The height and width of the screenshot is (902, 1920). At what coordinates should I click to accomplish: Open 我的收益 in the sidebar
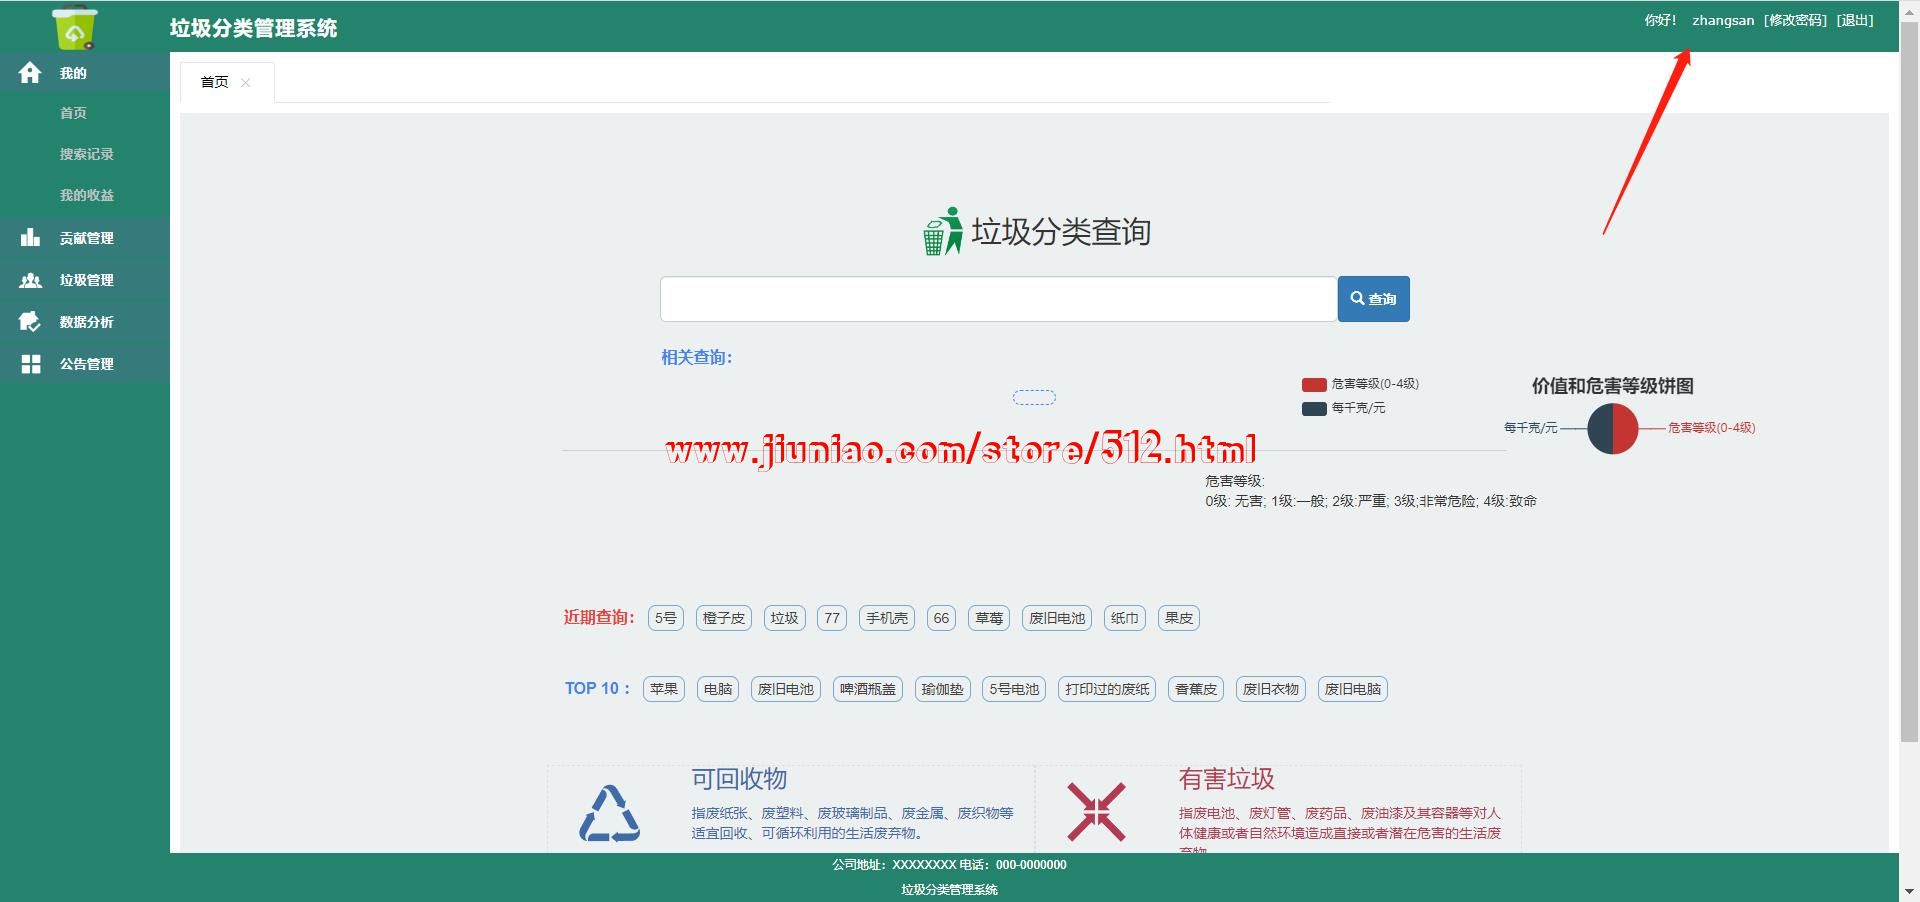pyautogui.click(x=86, y=195)
